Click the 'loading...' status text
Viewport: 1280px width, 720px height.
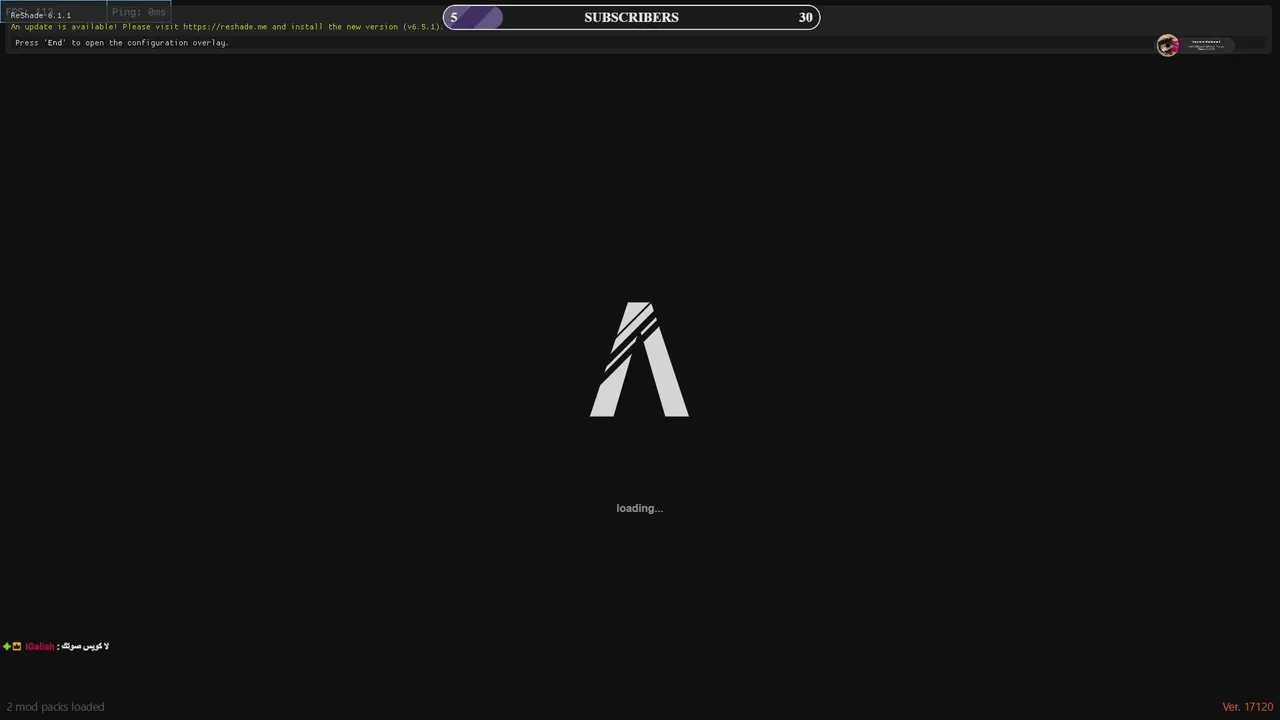639,508
